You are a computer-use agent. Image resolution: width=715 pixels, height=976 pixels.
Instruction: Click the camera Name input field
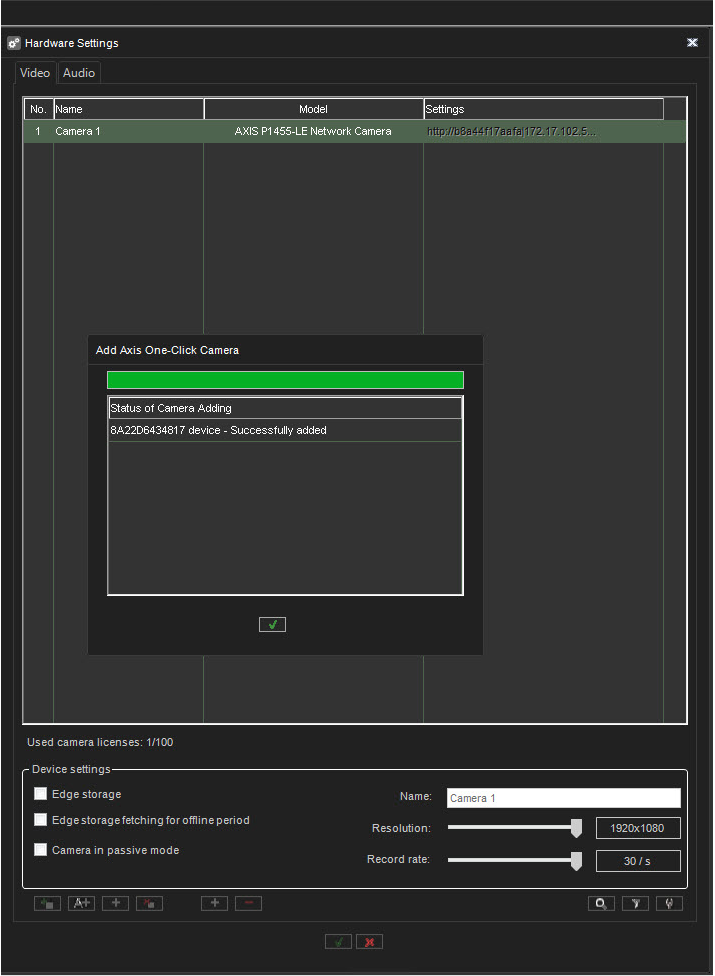tap(563, 798)
